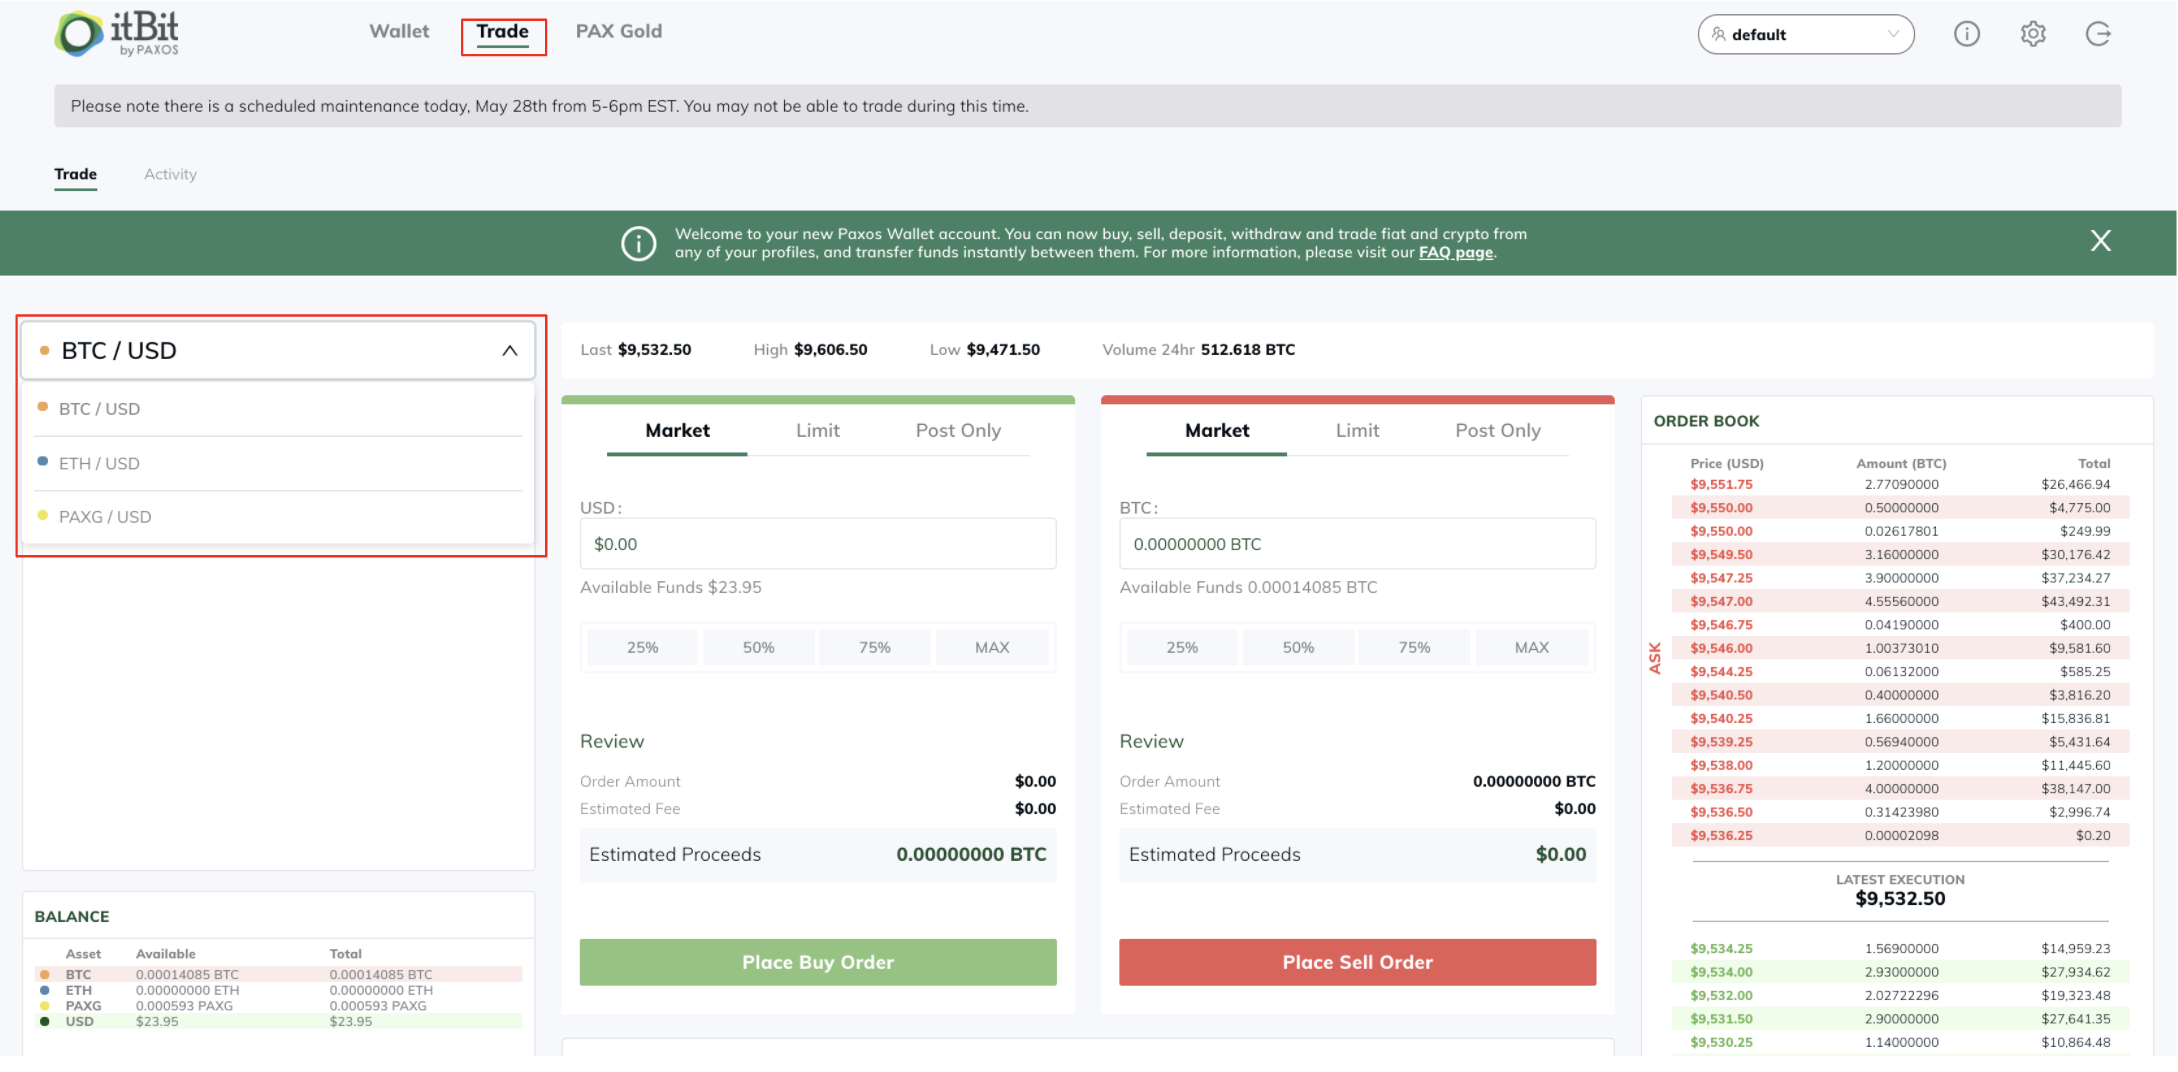
Task: Open the default profile dropdown
Action: [1806, 34]
